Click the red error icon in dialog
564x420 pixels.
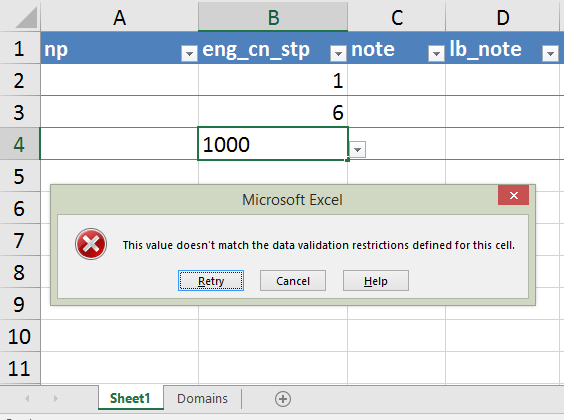click(x=91, y=244)
